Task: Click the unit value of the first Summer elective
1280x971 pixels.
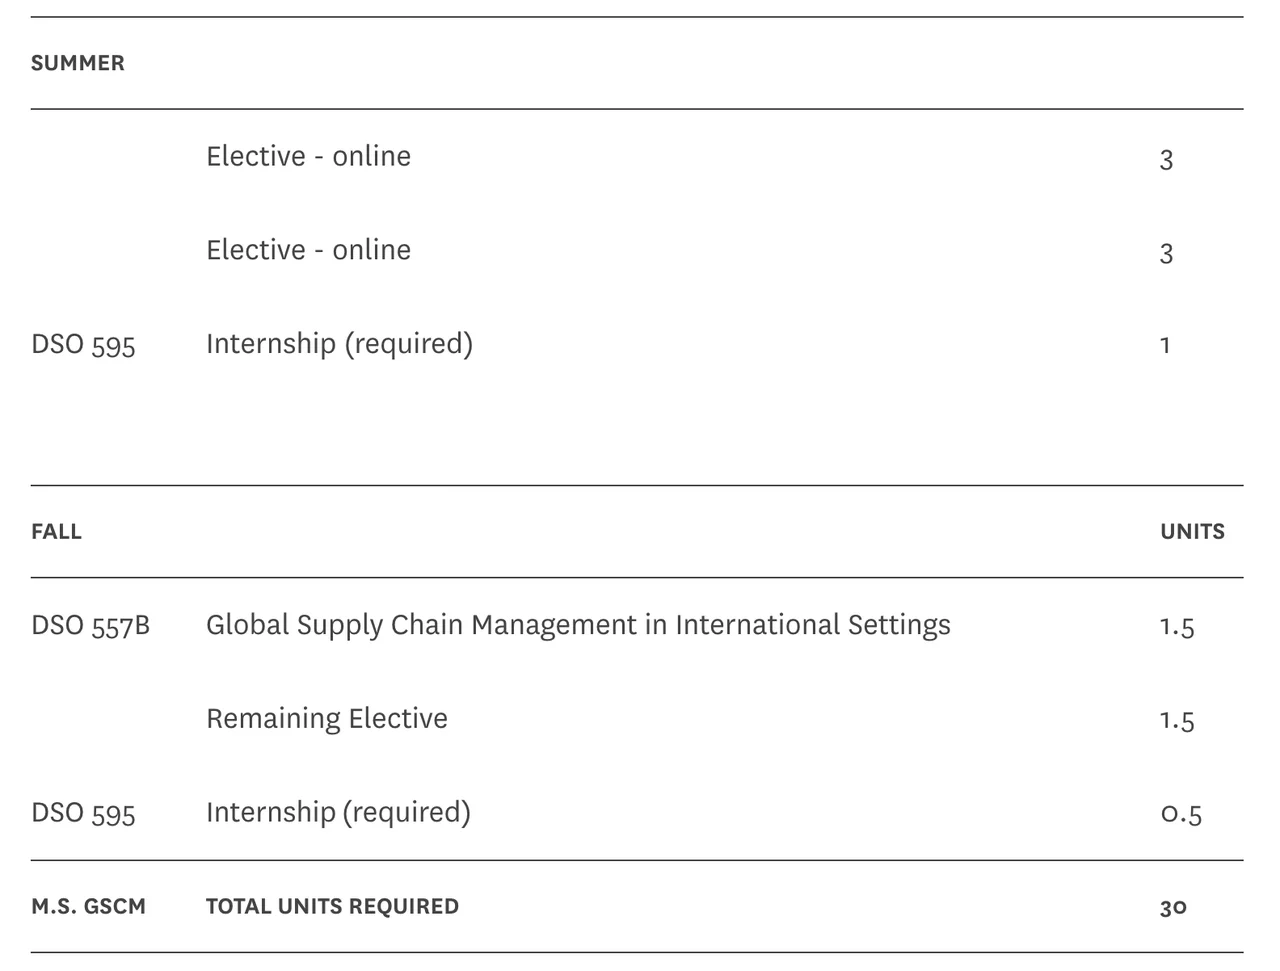Action: pos(1166,159)
